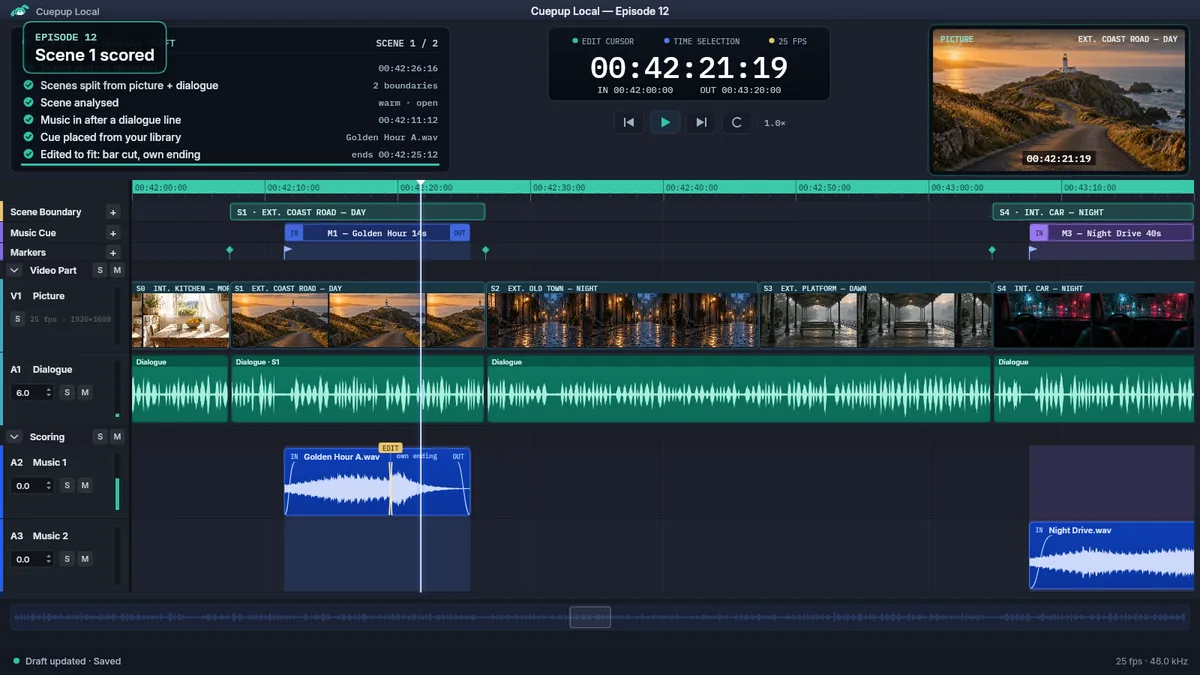Click diamond marker at S2 scene start

pyautogui.click(x=486, y=251)
